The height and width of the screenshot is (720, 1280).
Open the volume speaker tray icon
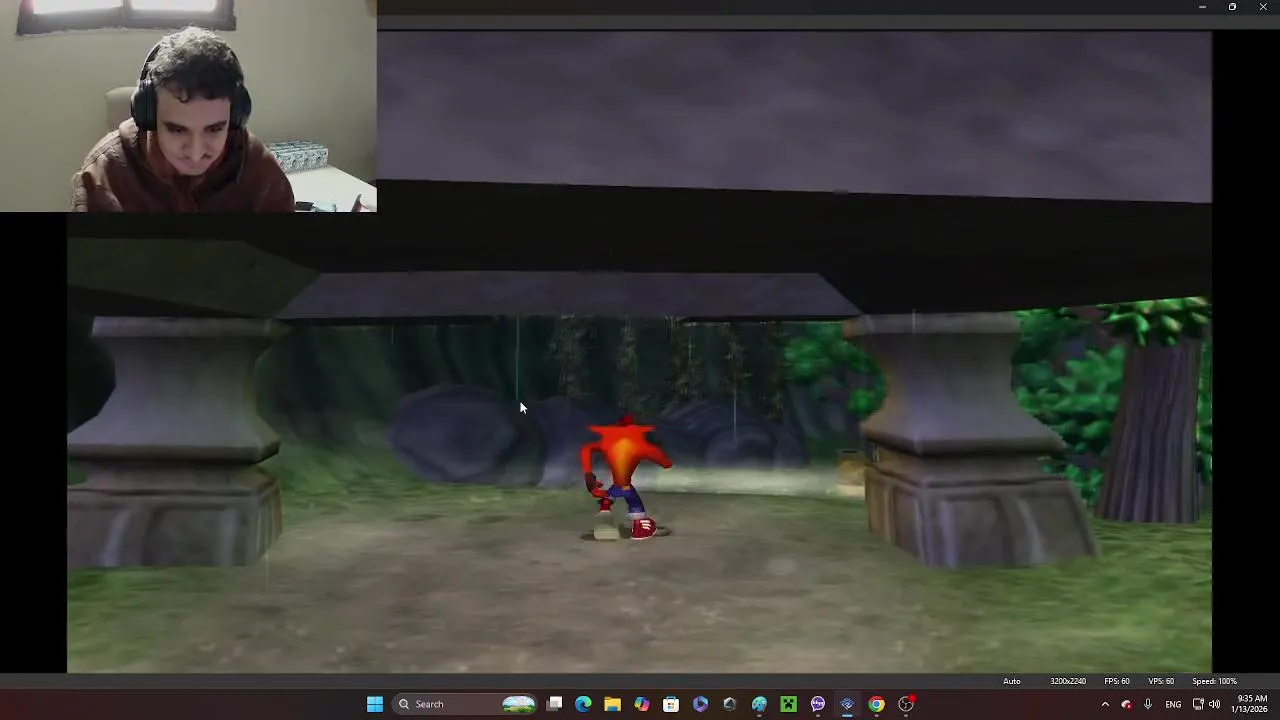click(1215, 704)
